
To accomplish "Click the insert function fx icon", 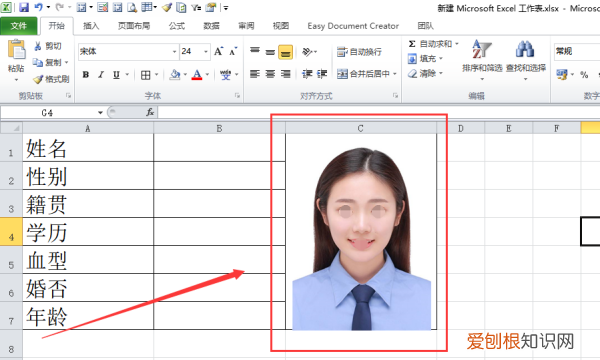I will (150, 112).
